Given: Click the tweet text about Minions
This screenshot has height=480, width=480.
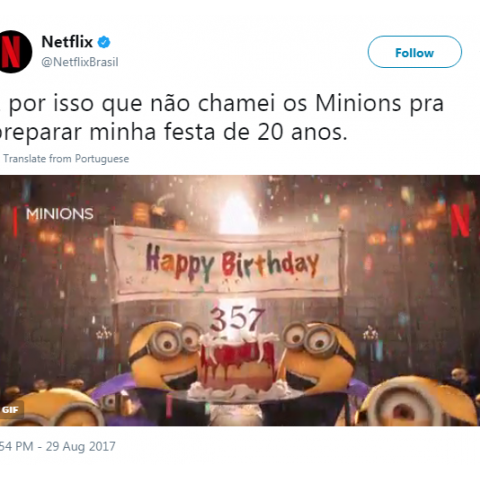Looking at the screenshot, I should click(x=222, y=118).
